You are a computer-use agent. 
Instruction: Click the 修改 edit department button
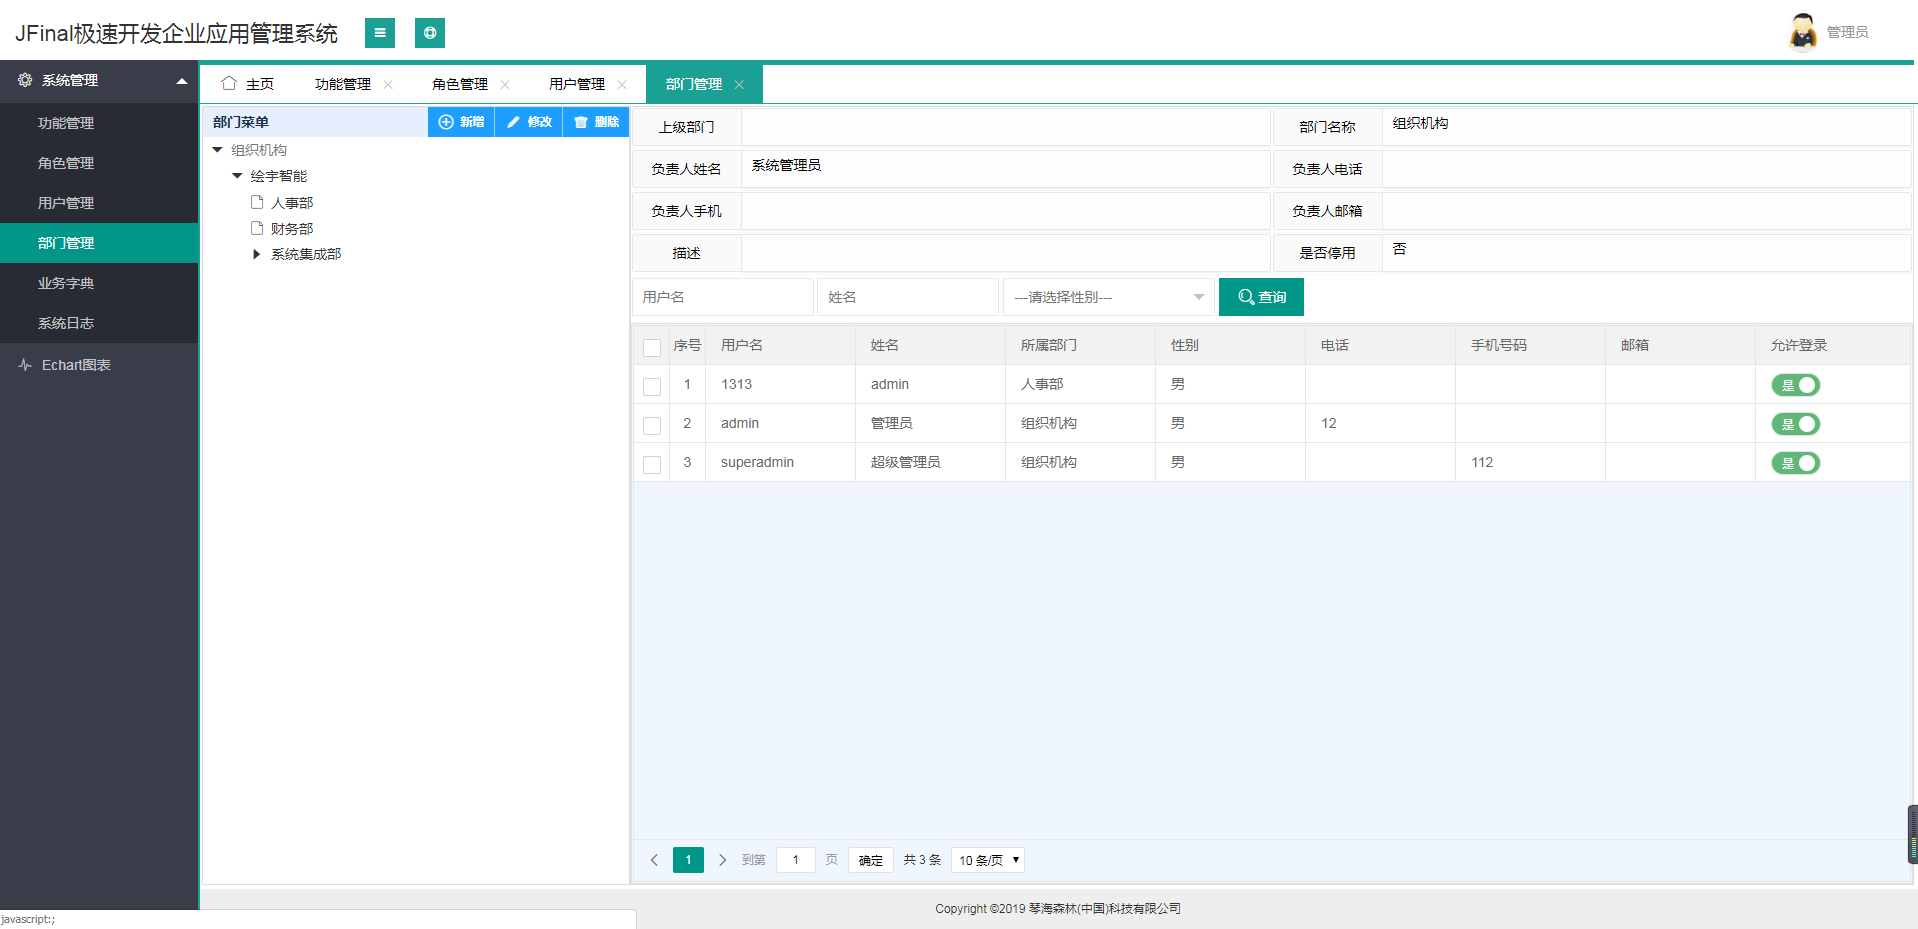(529, 122)
